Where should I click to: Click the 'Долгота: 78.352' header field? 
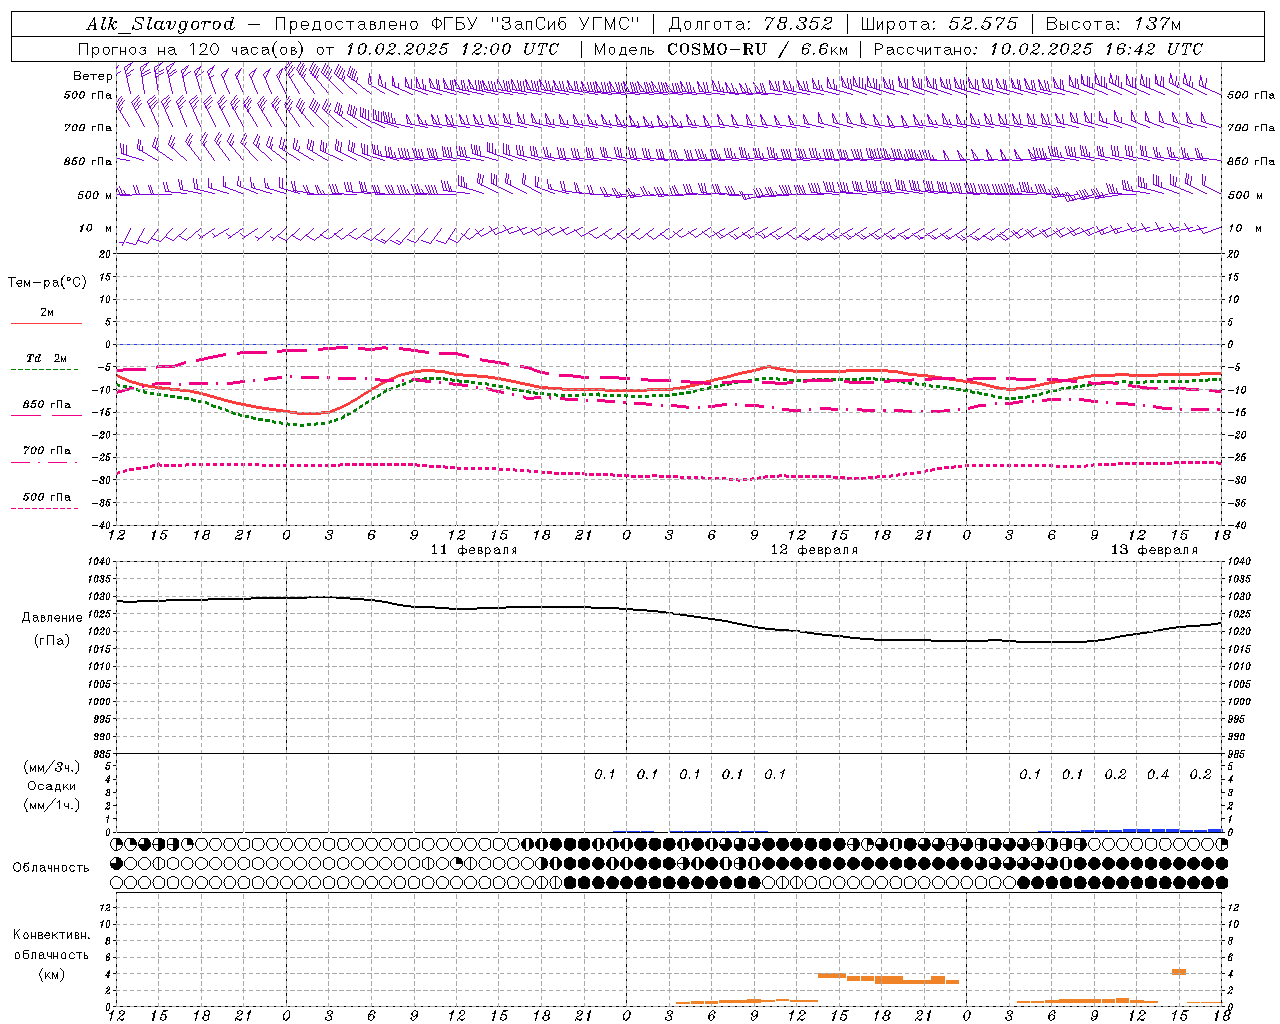(x=750, y=24)
